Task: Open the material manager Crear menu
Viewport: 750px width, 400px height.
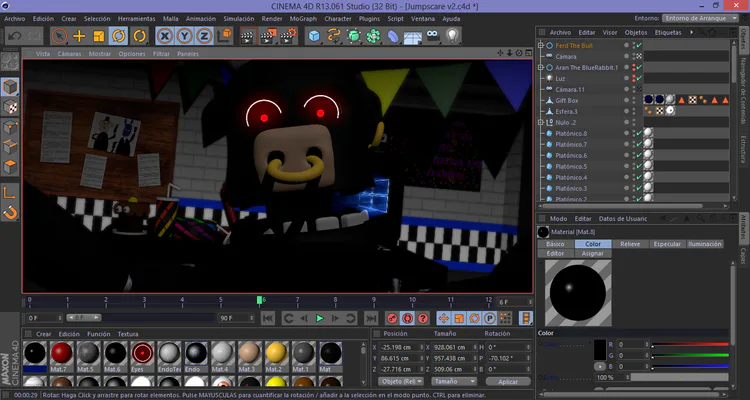Action: [x=44, y=334]
